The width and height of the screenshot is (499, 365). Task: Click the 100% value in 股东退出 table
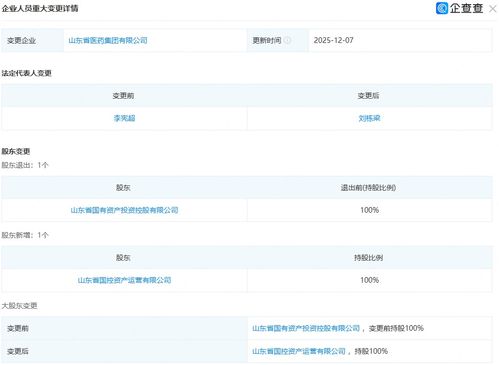point(369,210)
